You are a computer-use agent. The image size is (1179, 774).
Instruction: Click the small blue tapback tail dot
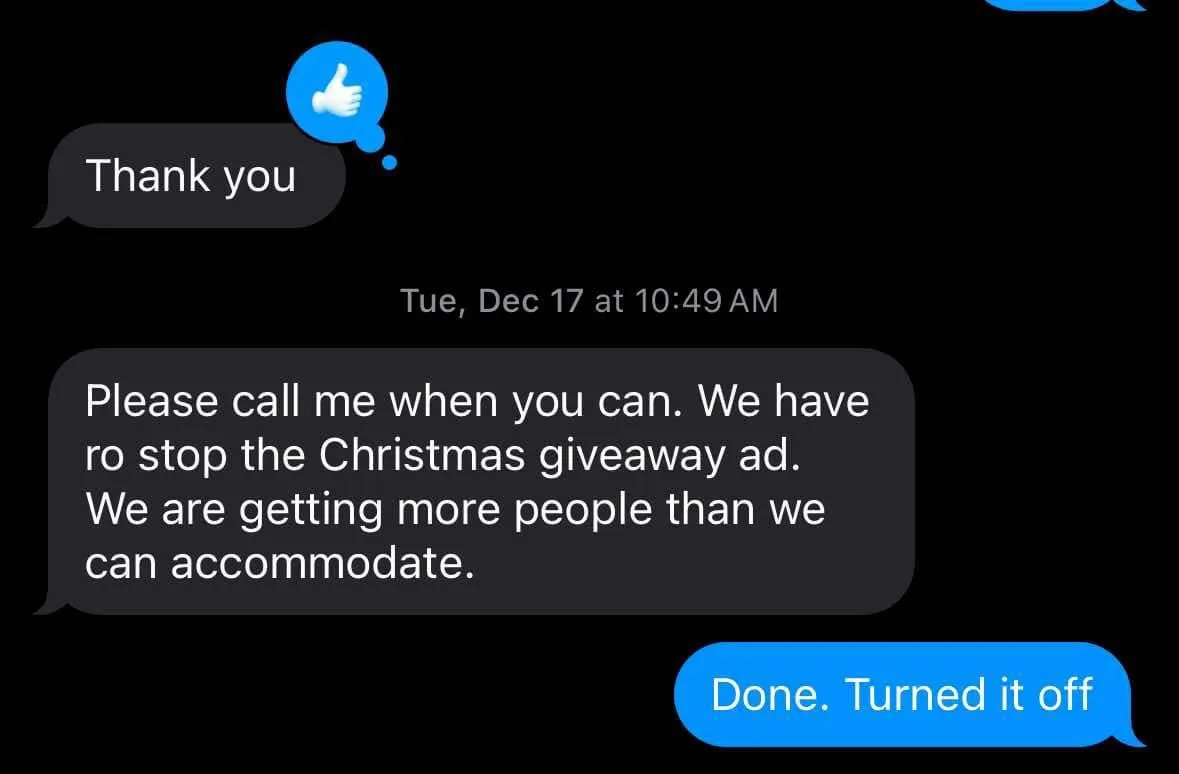click(389, 162)
